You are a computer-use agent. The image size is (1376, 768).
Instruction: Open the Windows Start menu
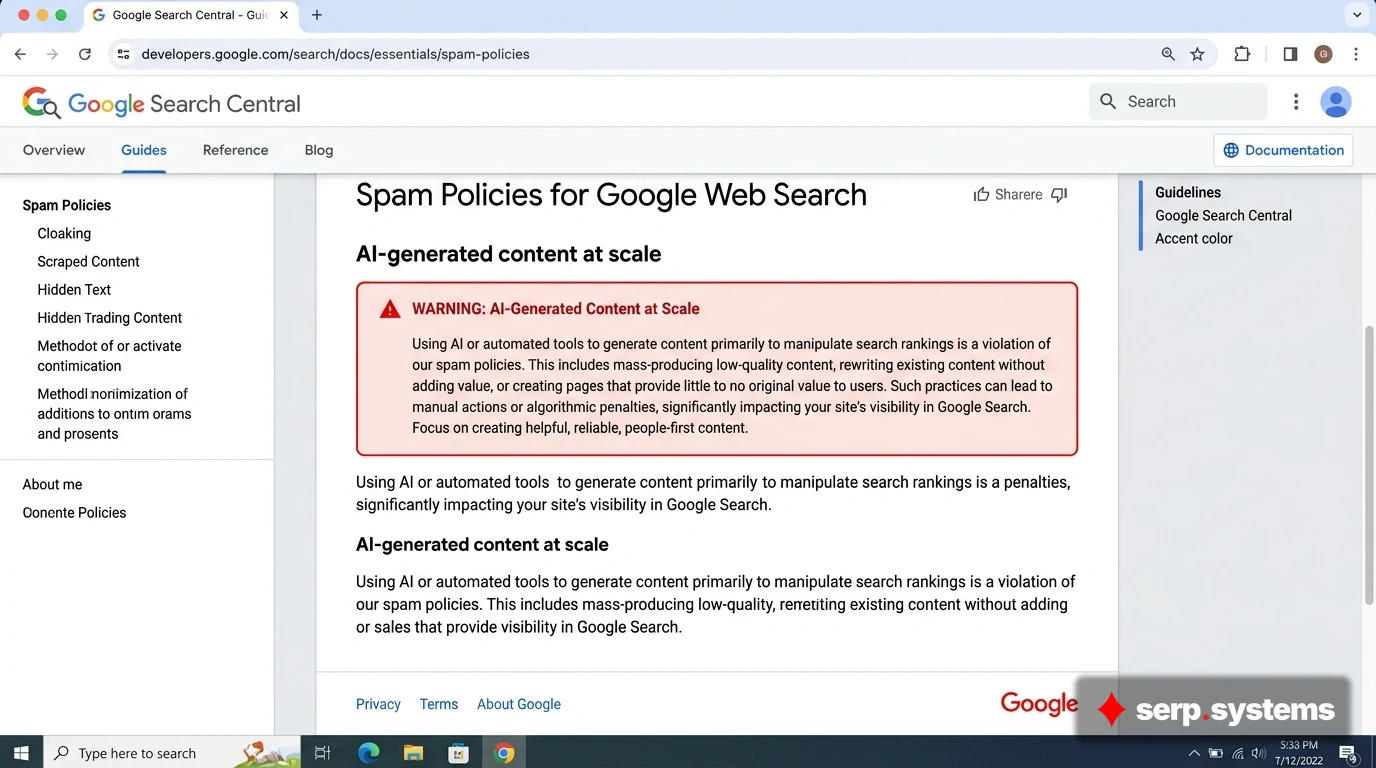[21, 753]
